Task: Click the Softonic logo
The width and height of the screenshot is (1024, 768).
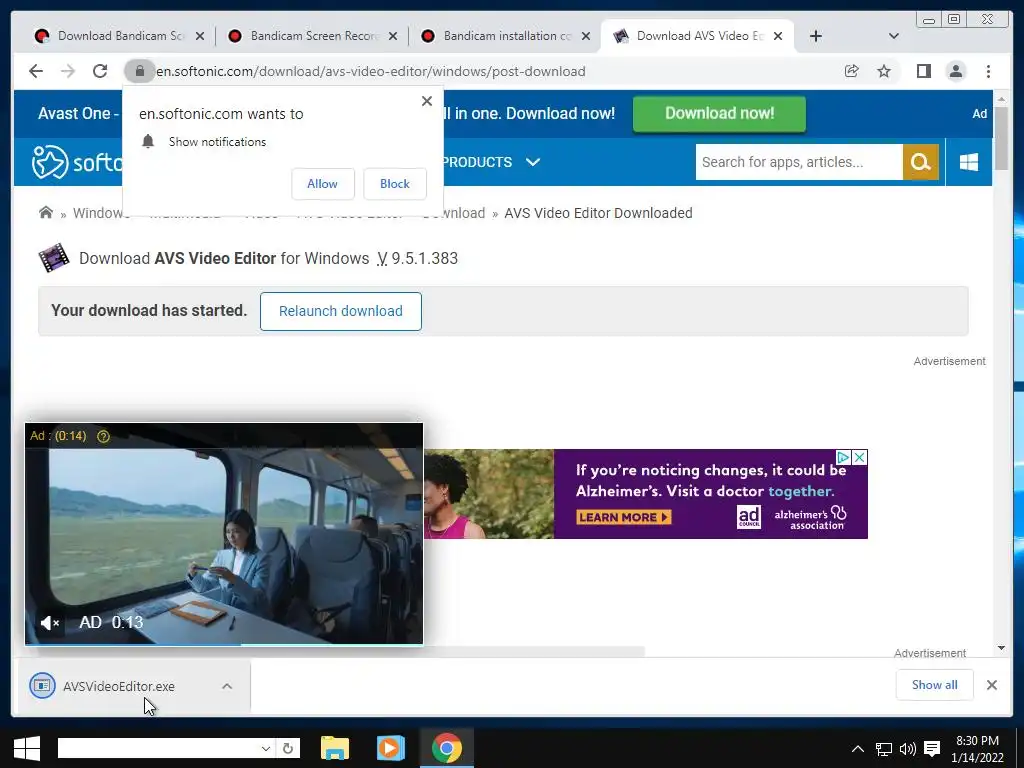Action: (77, 161)
